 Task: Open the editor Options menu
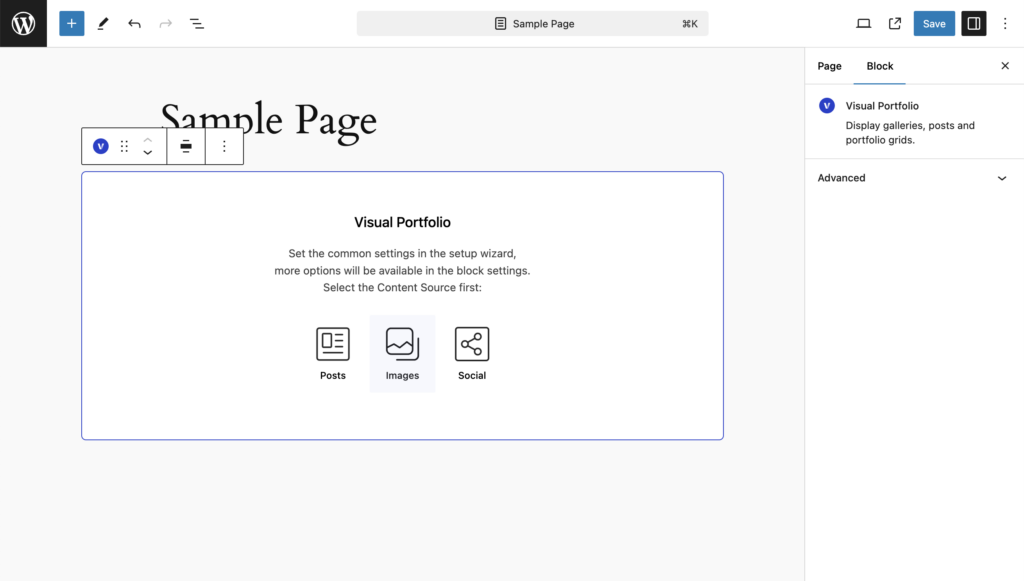[1005, 24]
